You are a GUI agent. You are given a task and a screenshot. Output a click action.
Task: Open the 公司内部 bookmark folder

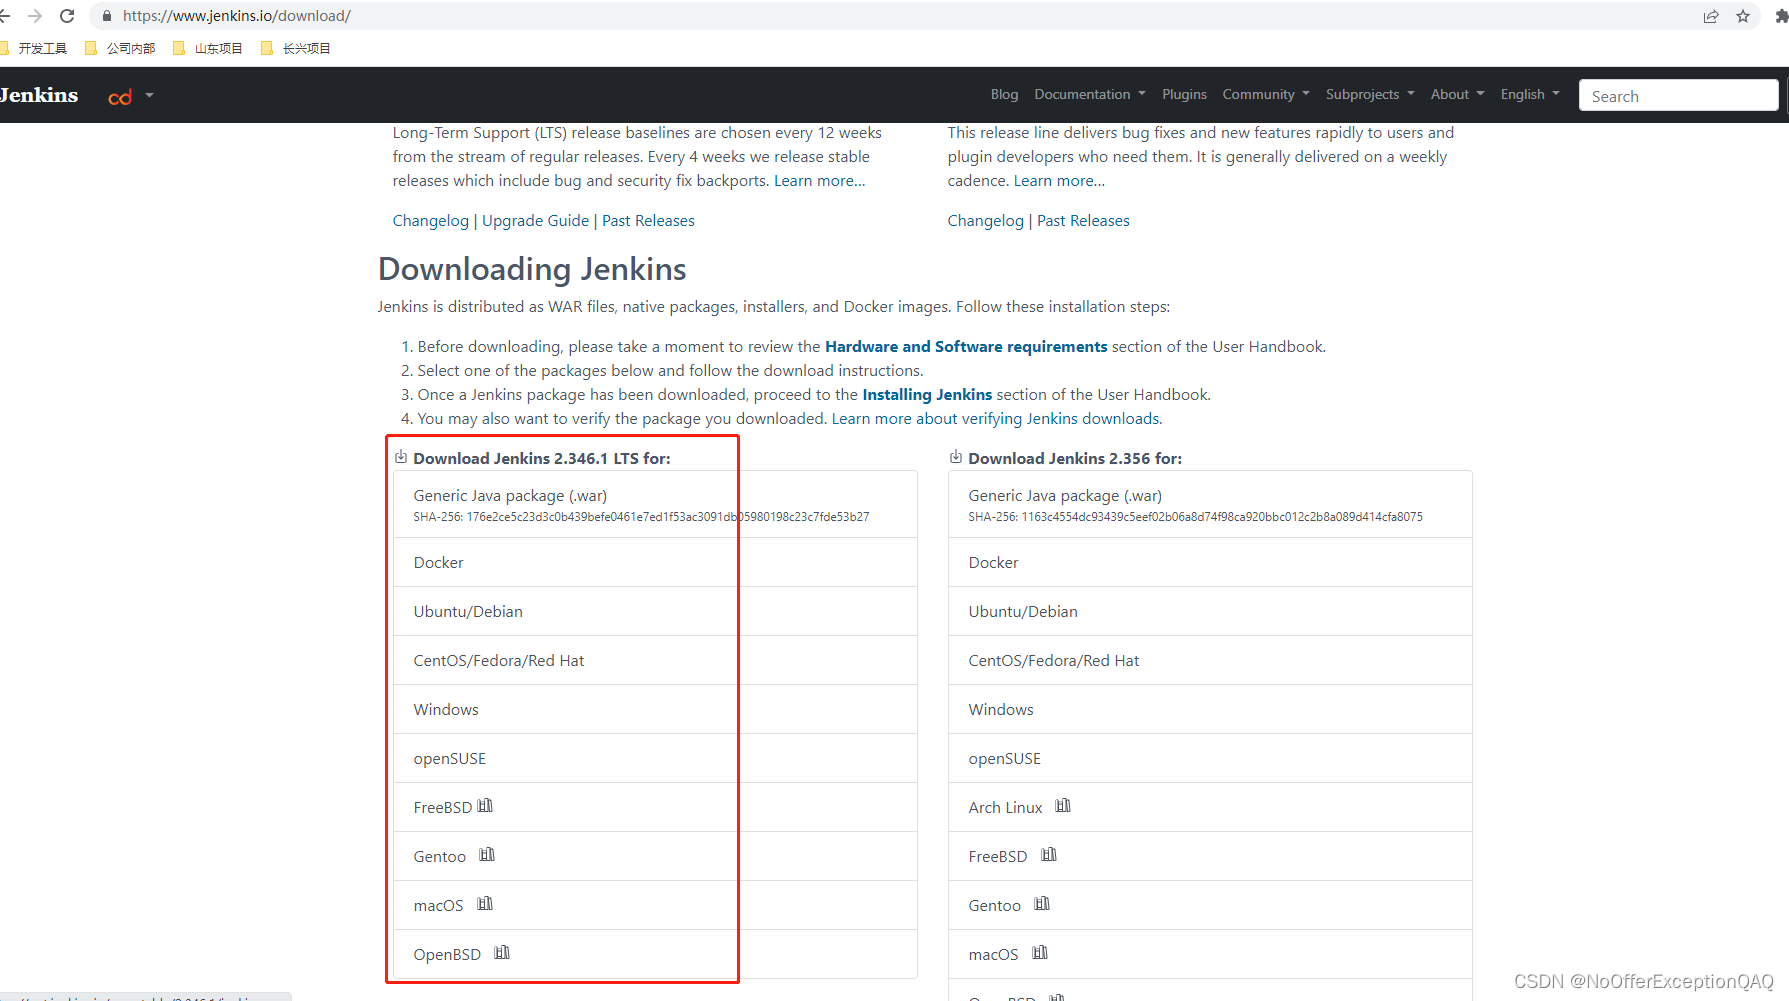pos(121,48)
